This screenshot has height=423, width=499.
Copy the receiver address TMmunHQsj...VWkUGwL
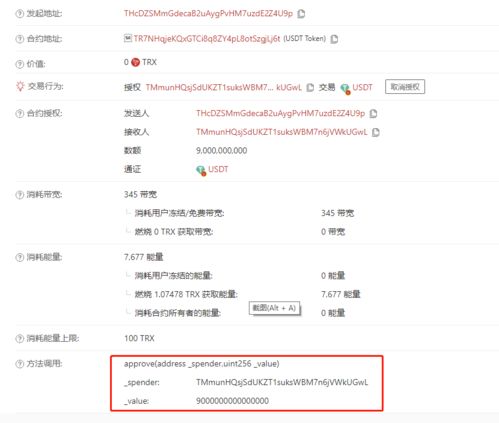(376, 132)
